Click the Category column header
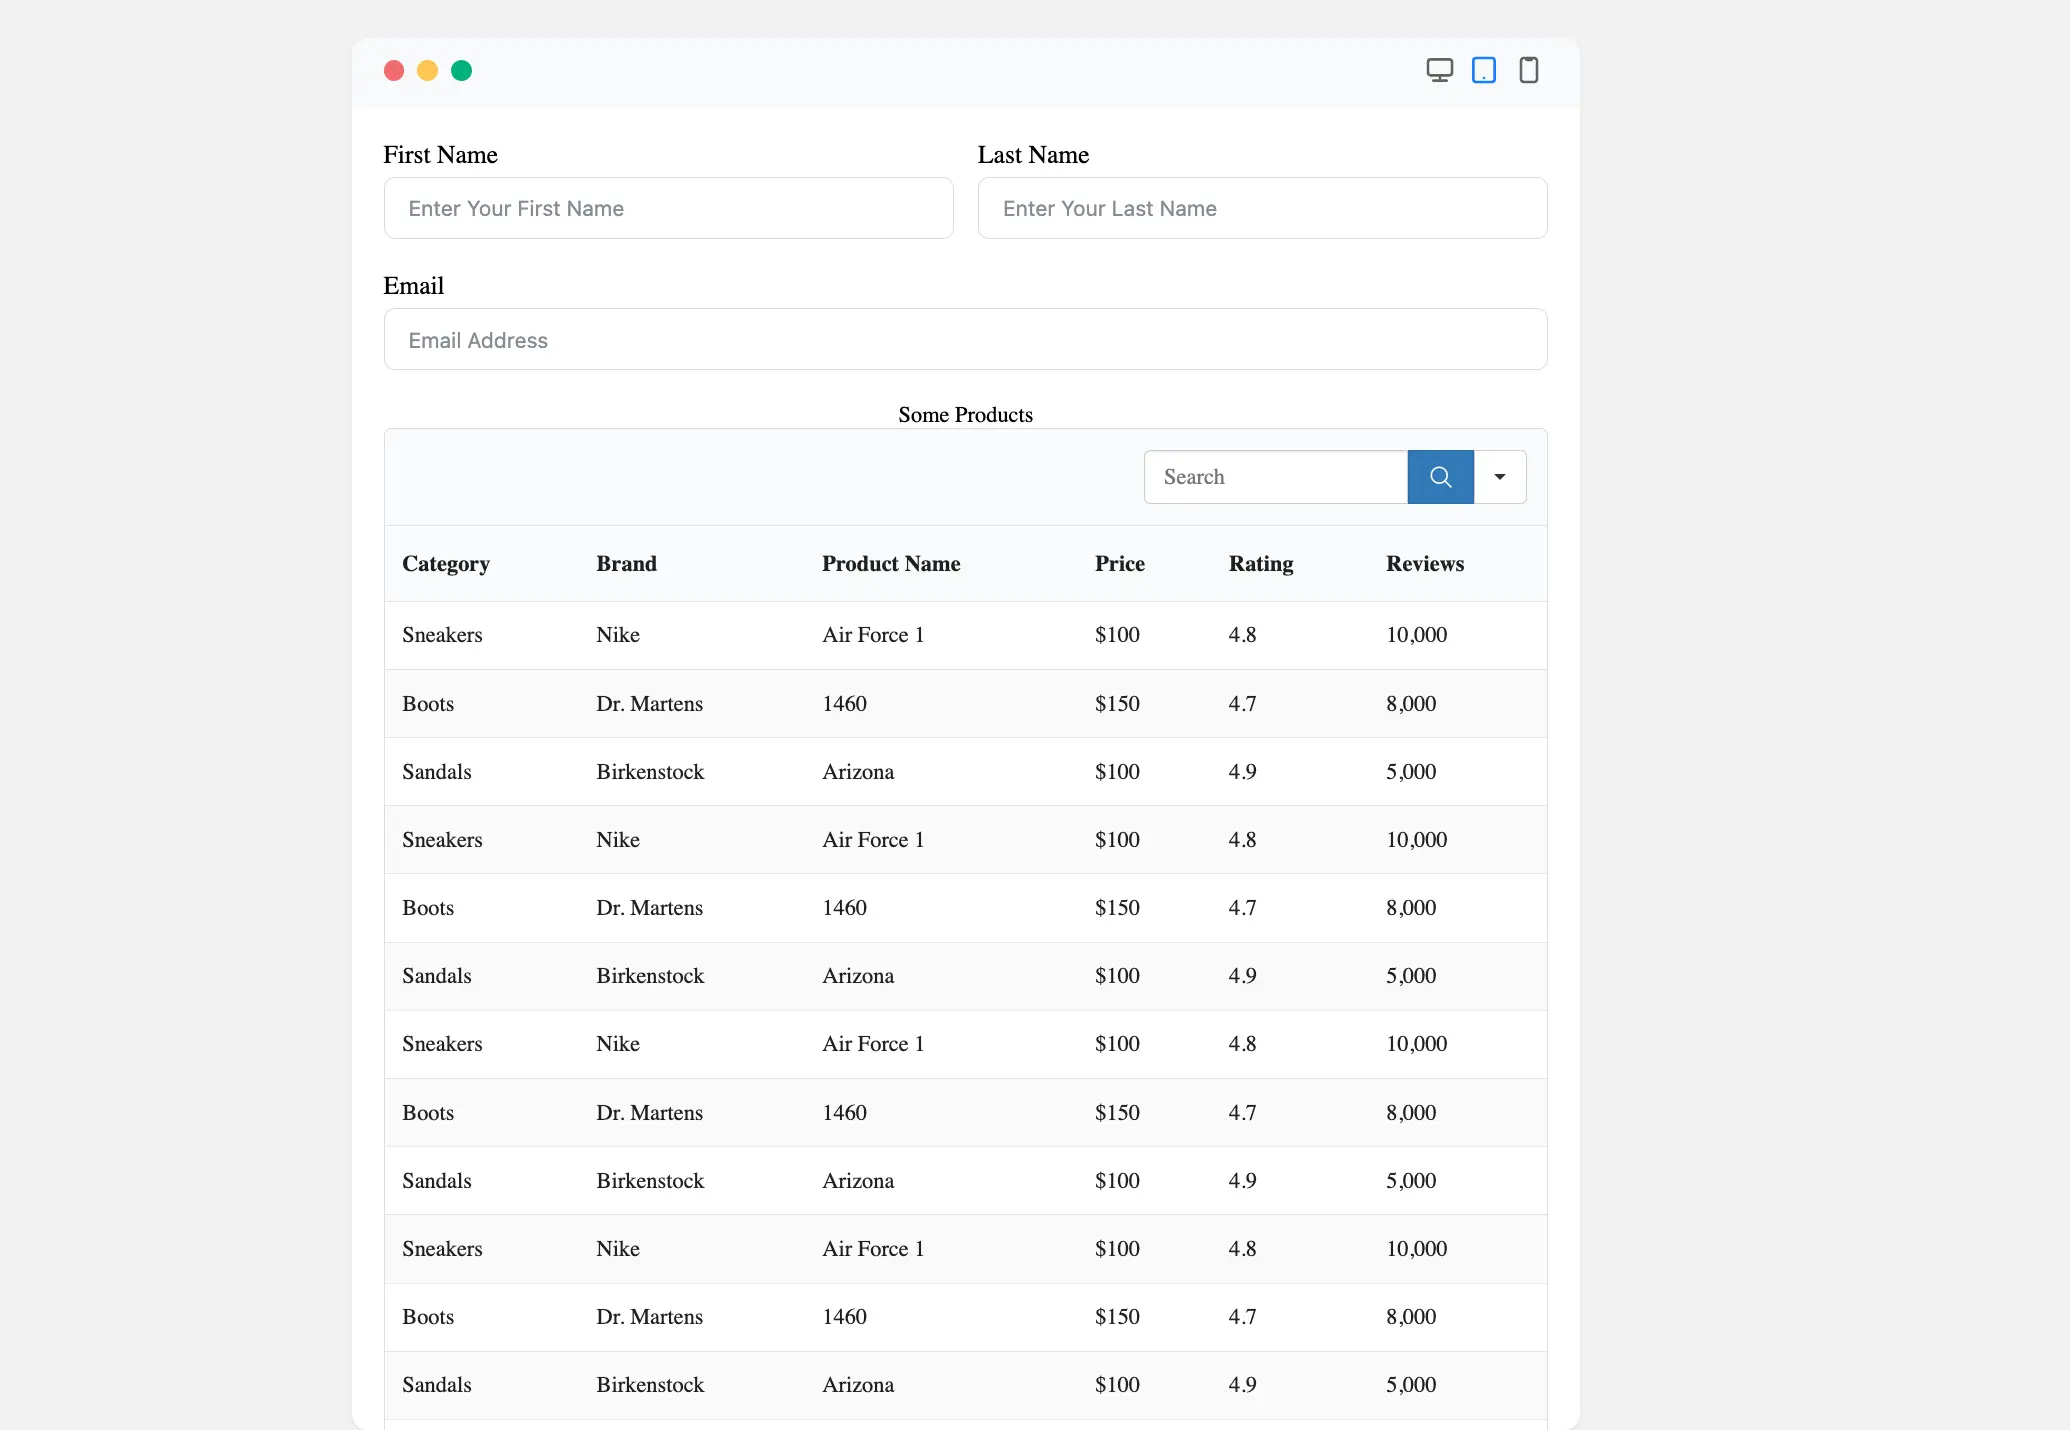This screenshot has height=1430, width=2070. tap(446, 564)
